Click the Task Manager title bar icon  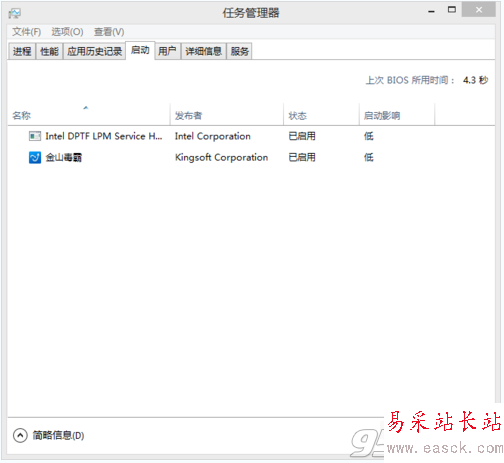[x=15, y=13]
